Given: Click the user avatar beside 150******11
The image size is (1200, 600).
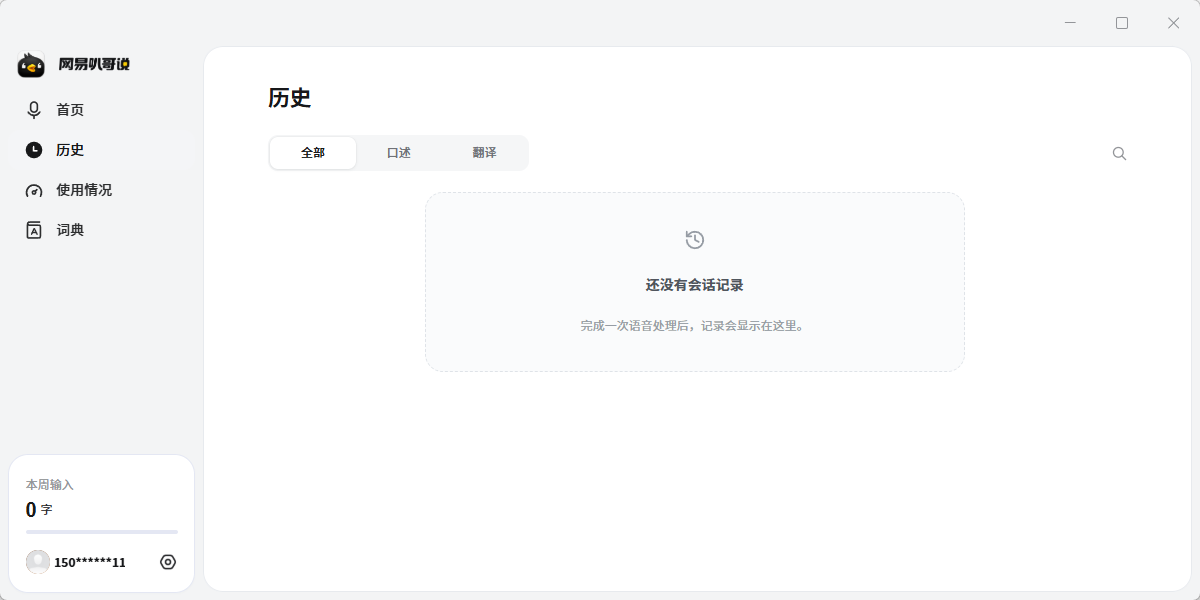Looking at the screenshot, I should click(38, 562).
